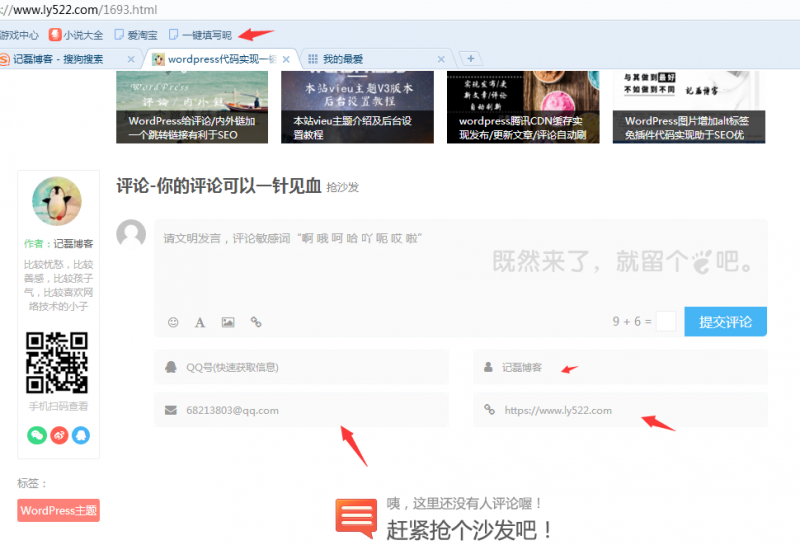
Task: Open the 游戏中心 bookmark
Action: point(19,35)
